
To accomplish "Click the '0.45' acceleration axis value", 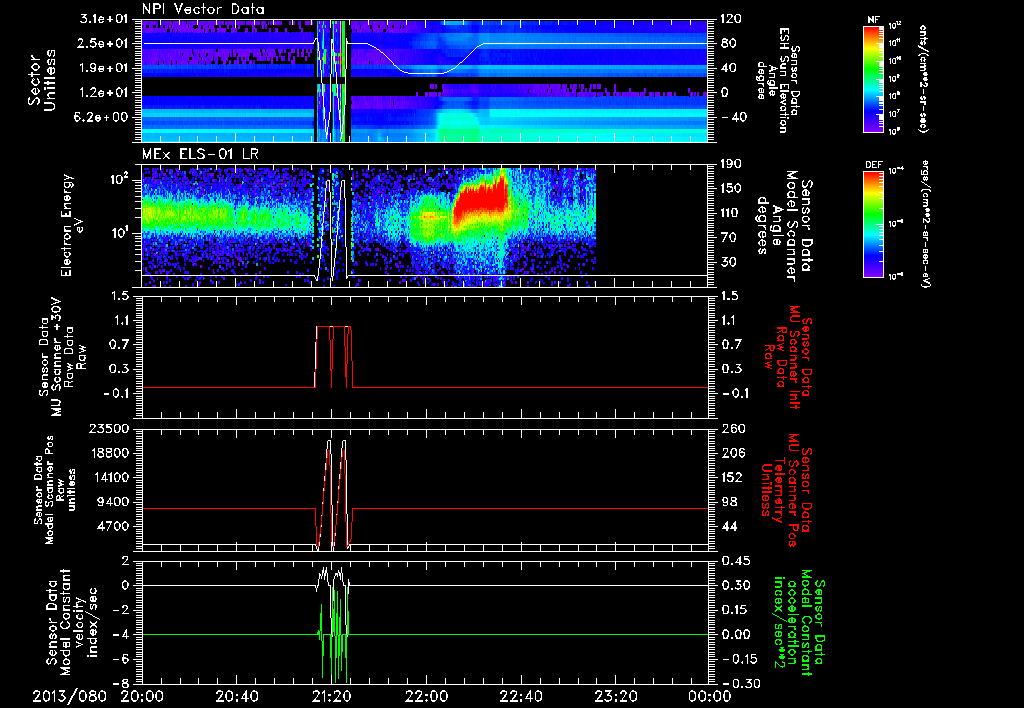I will pos(735,560).
